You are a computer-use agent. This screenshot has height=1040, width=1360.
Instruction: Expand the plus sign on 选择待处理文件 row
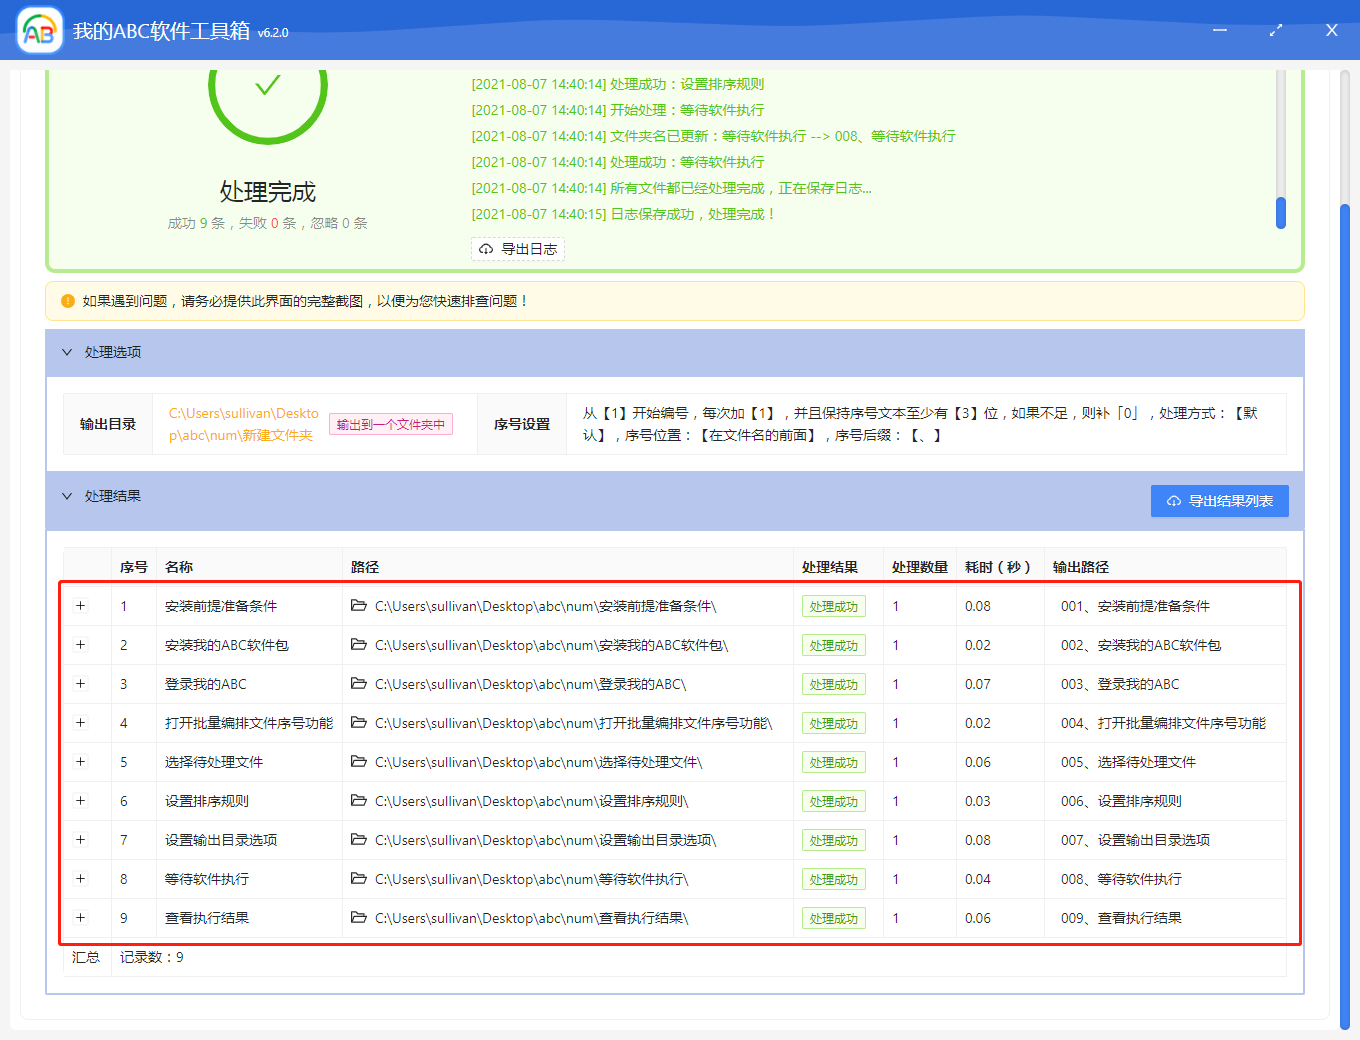click(81, 762)
